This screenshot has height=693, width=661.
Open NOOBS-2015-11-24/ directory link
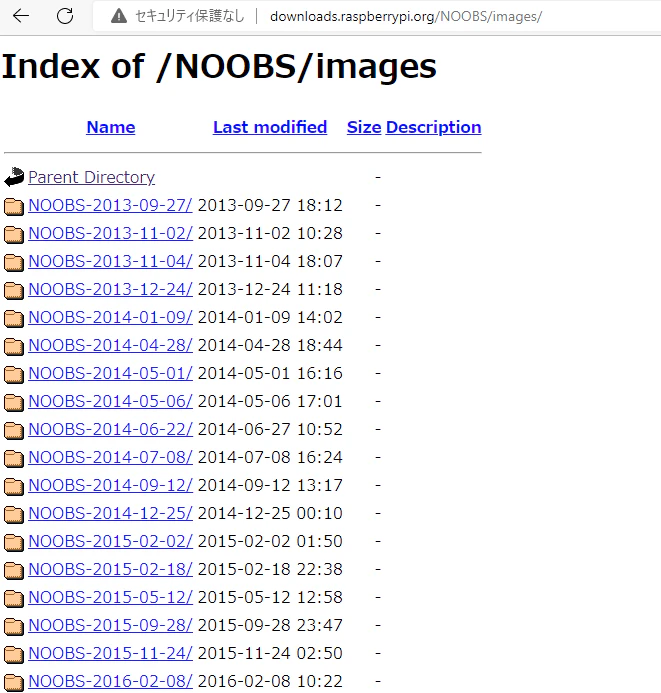(x=110, y=653)
